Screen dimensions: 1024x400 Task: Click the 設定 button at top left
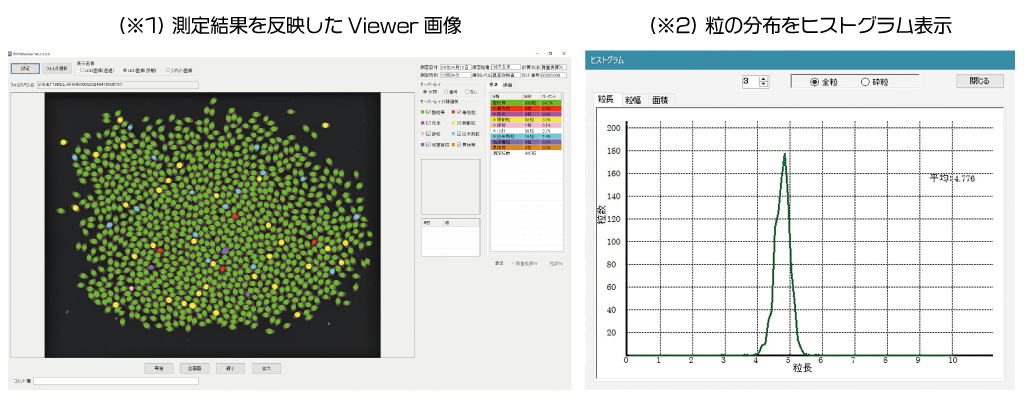click(26, 69)
